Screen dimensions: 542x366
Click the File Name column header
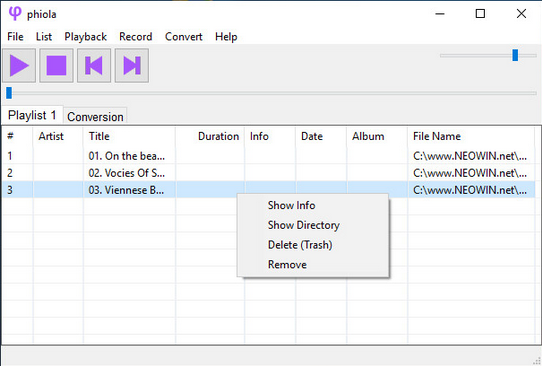pyautogui.click(x=471, y=136)
